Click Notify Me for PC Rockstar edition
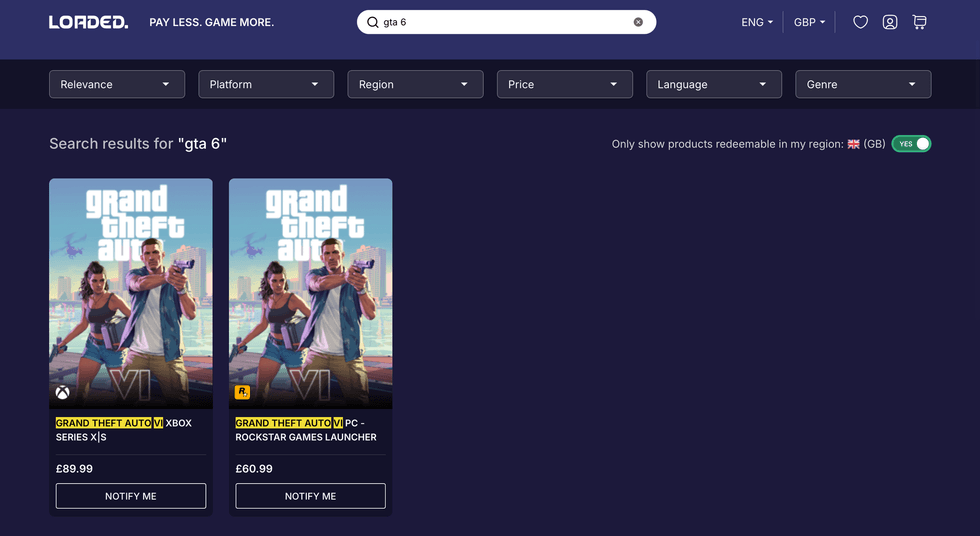The width and height of the screenshot is (980, 536). tap(311, 496)
